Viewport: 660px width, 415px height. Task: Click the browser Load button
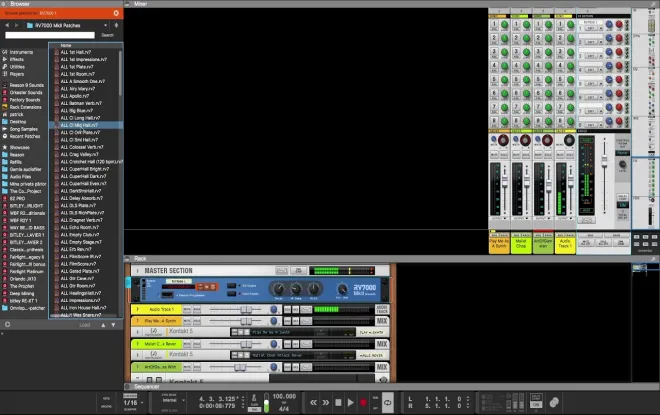[x=85, y=325]
